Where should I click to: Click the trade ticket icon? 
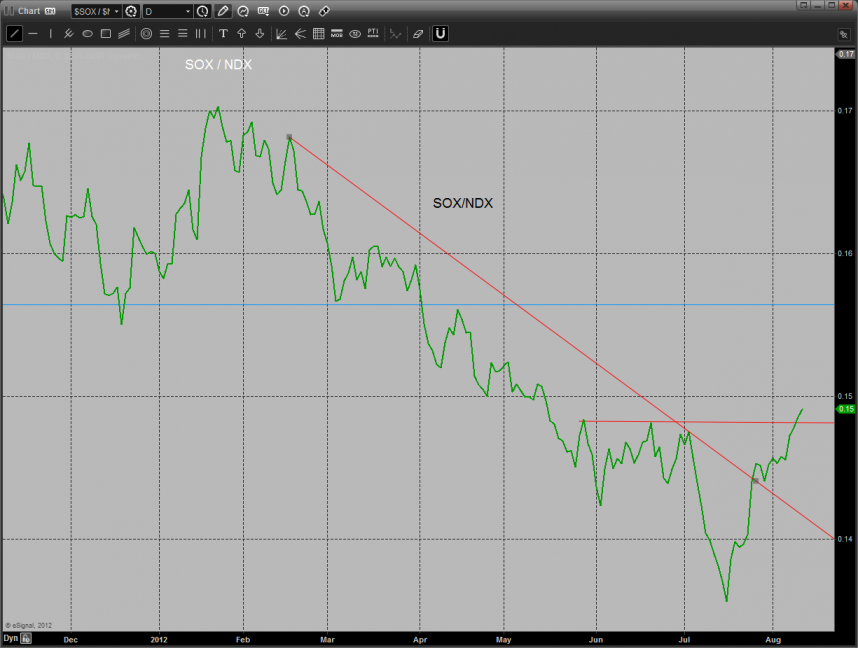[324, 11]
